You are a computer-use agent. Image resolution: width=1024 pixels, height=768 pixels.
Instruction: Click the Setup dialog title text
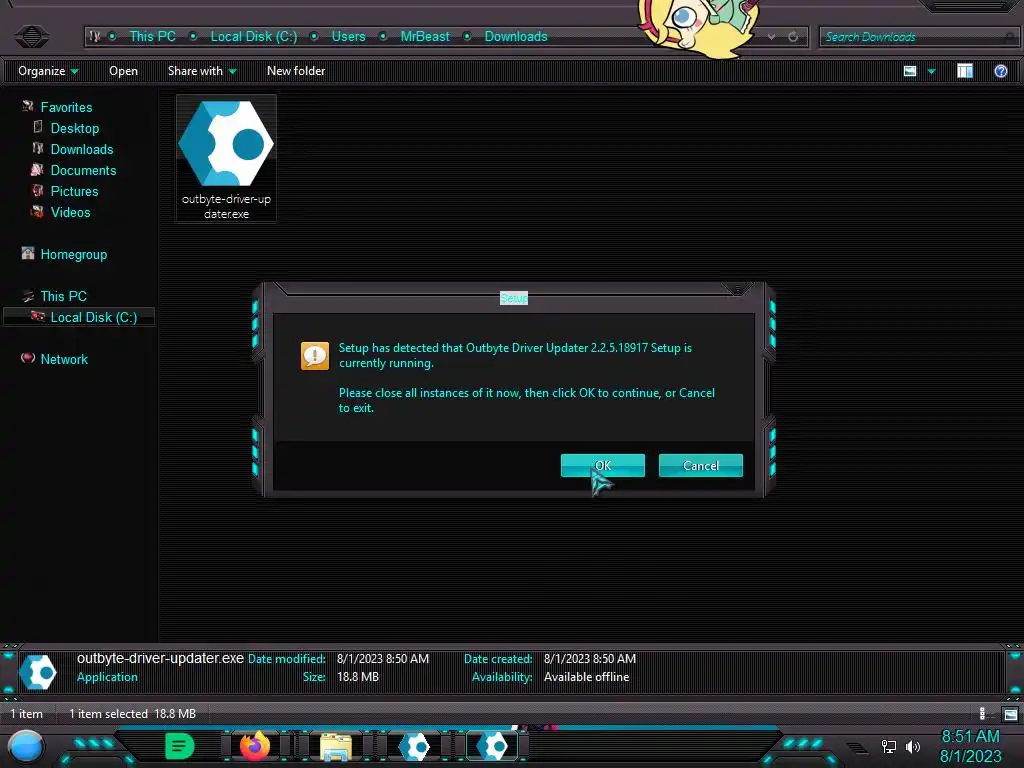(514, 298)
